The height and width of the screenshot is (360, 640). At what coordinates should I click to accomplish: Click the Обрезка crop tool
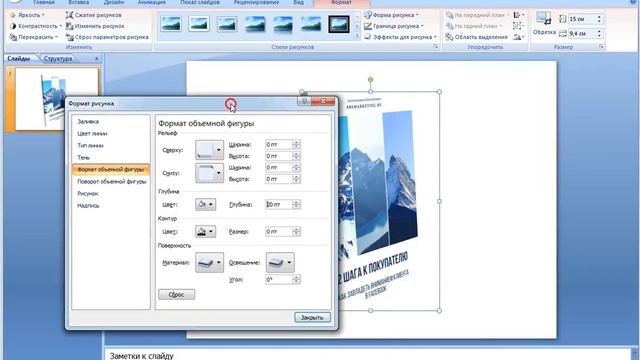point(544,24)
